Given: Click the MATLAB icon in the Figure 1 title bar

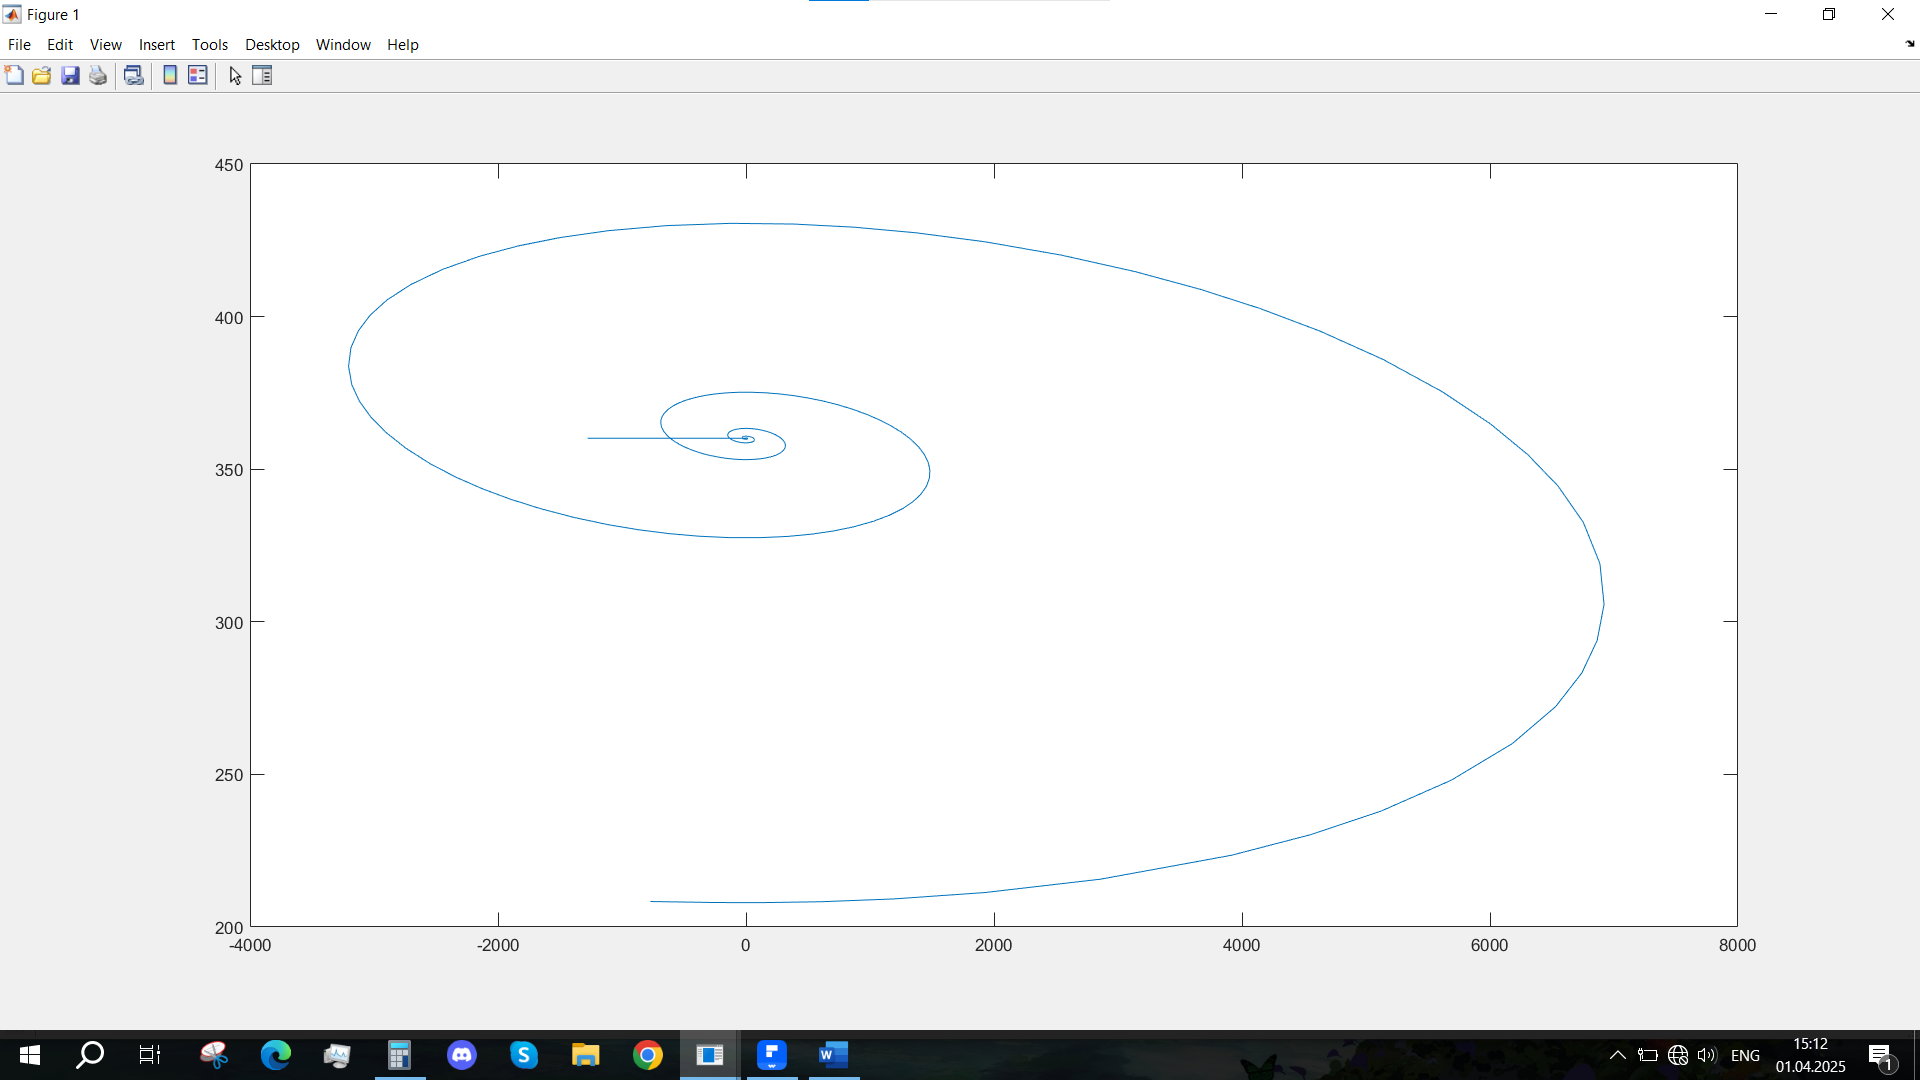Looking at the screenshot, I should click(12, 14).
